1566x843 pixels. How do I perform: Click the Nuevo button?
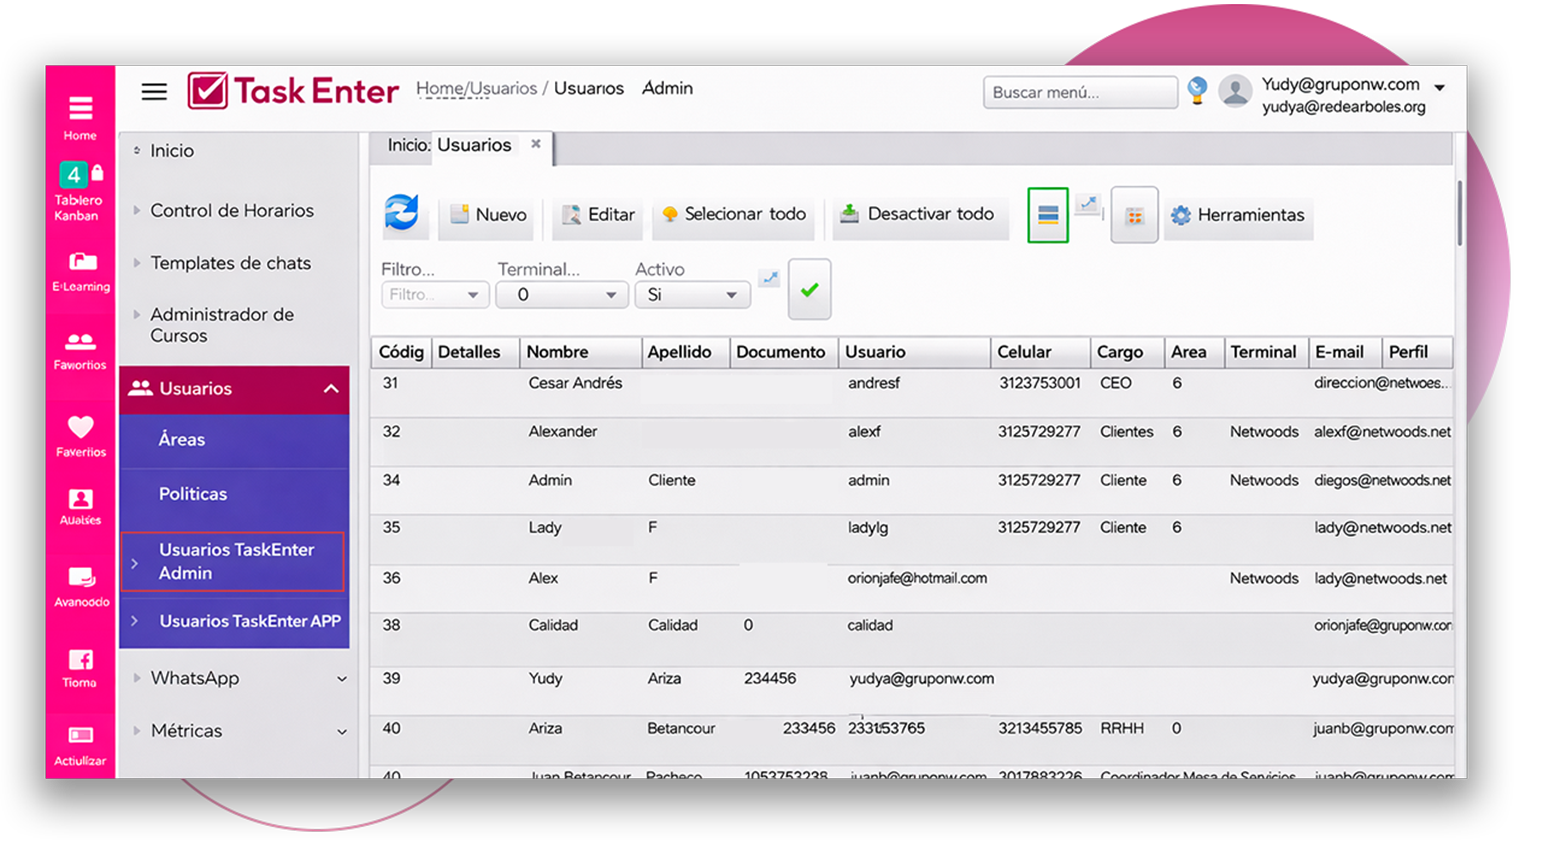pos(489,215)
